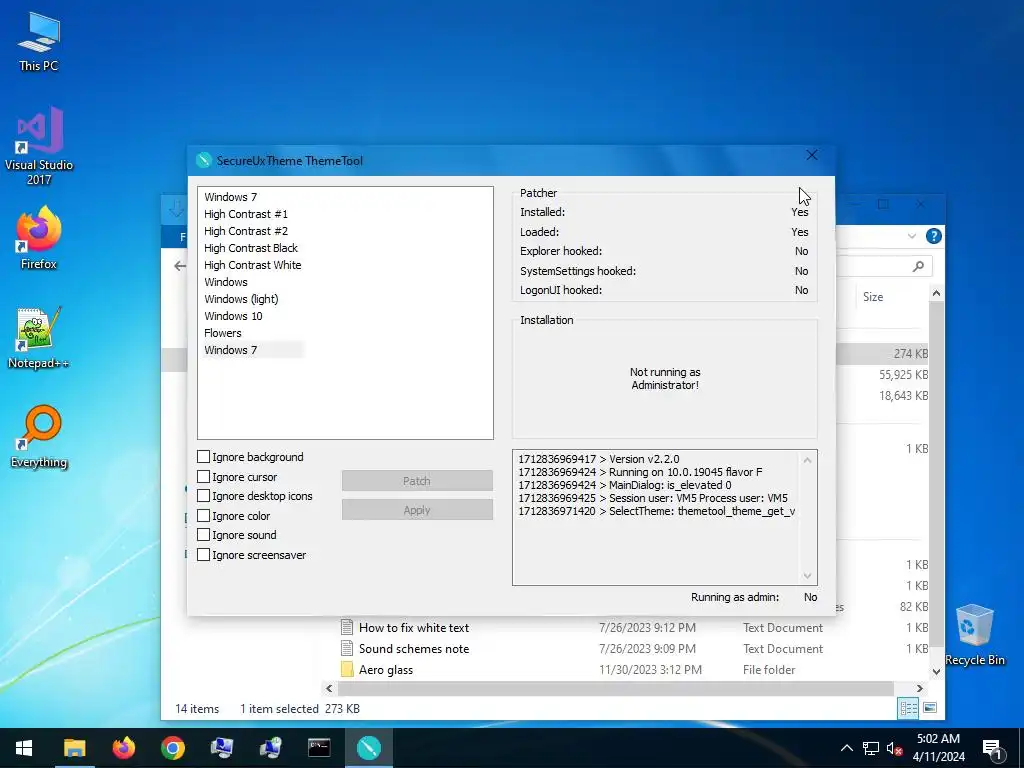1024x768 pixels.
Task: Check Ignore sound option
Action: click(x=204, y=535)
